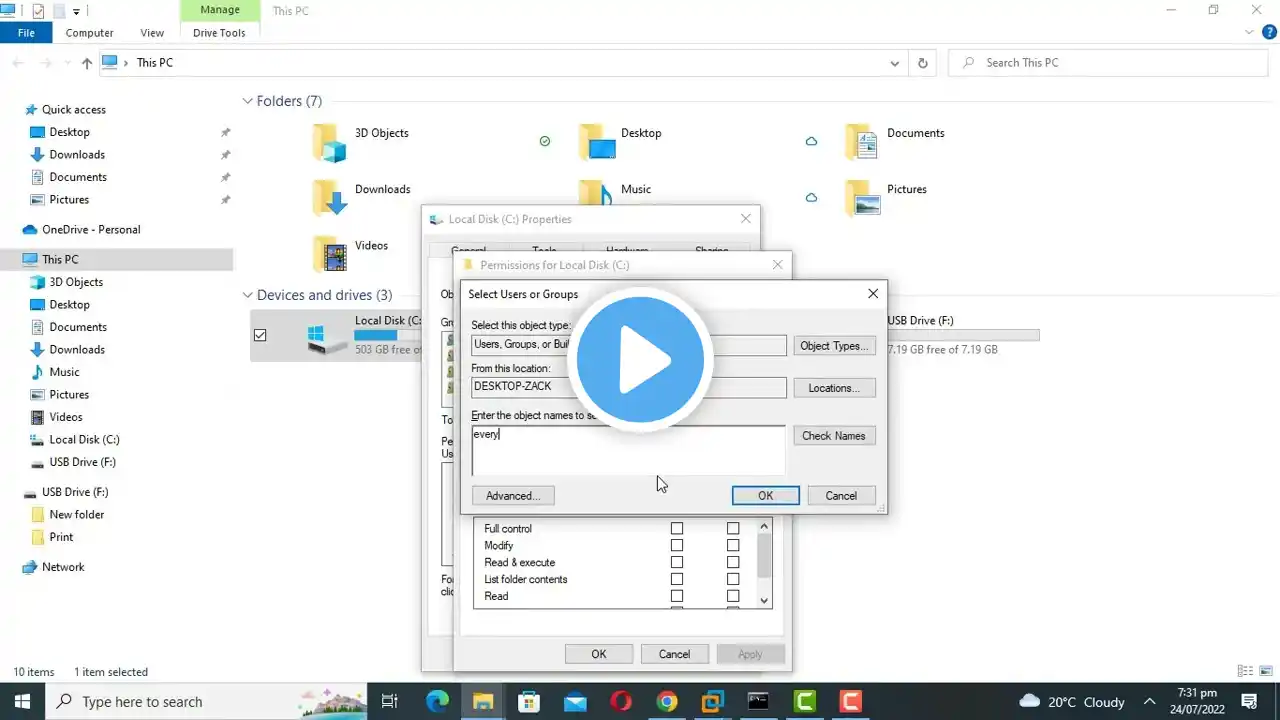Tick the Allow checkbox for Read & execute

point(677,563)
